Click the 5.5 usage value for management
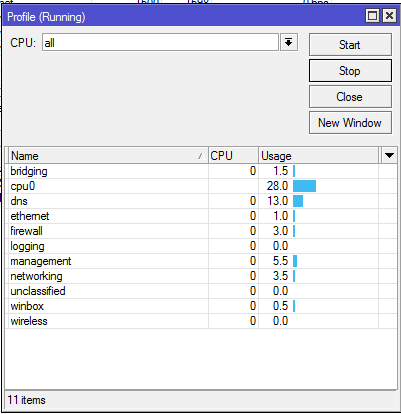The width and height of the screenshot is (401, 414). [x=280, y=261]
